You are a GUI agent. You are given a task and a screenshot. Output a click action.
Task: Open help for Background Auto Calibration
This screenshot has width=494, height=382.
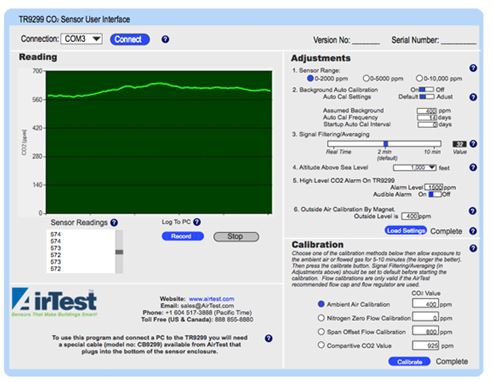(473, 97)
